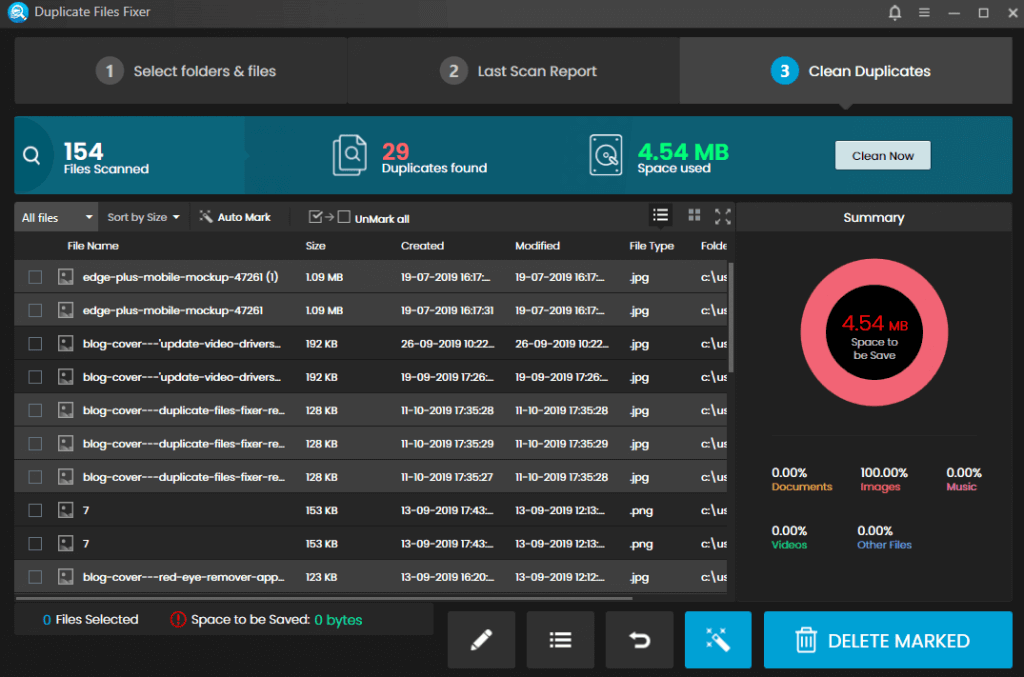Mark the first 7 png file checkbox
This screenshot has width=1024, height=677.
pyautogui.click(x=35, y=511)
